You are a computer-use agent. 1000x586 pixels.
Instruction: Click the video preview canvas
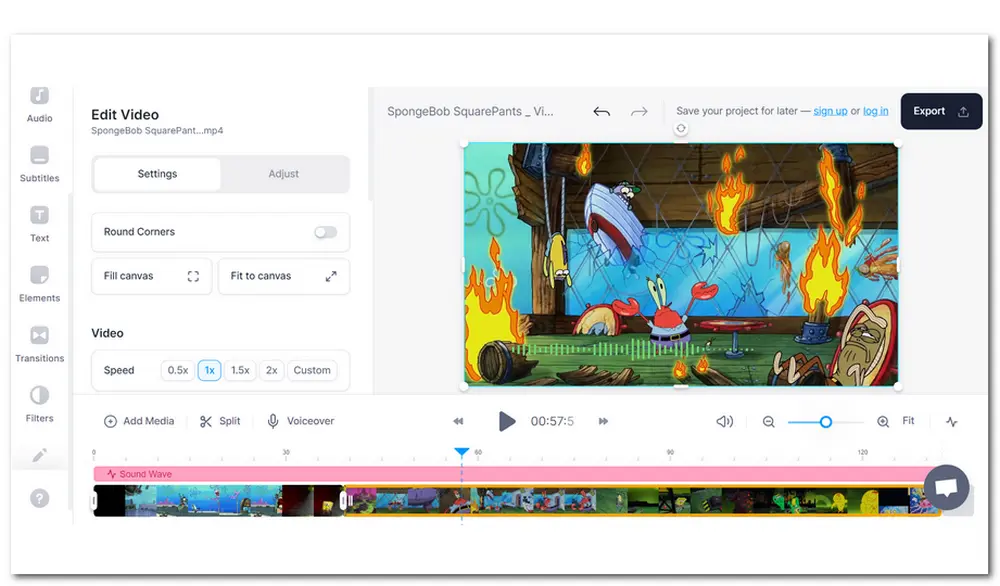[x=680, y=265]
